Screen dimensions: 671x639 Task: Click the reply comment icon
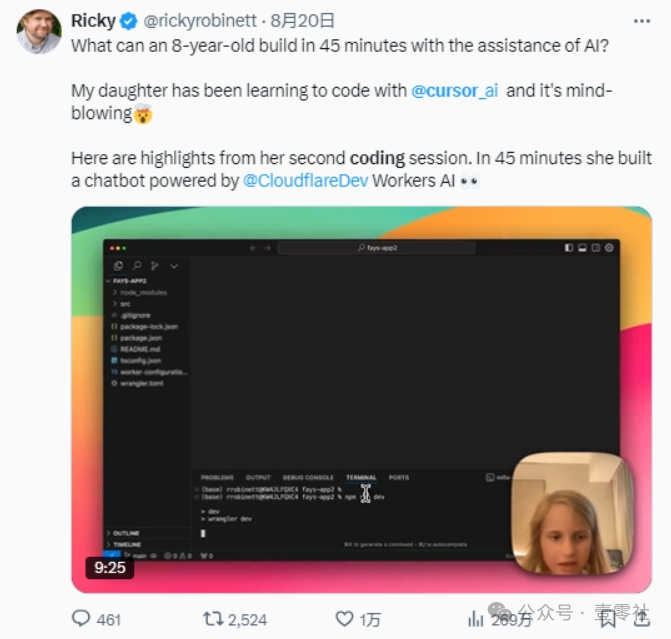click(x=80, y=619)
